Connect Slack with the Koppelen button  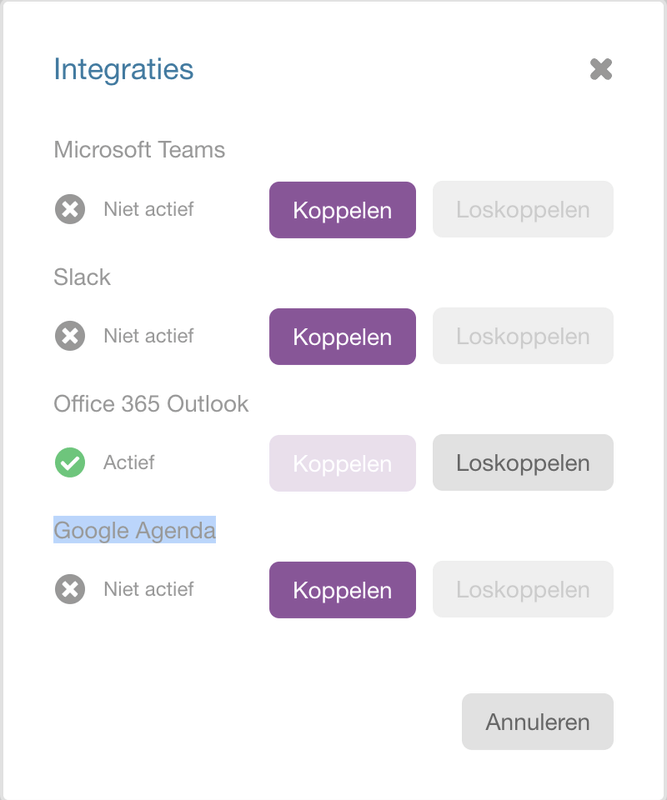click(x=342, y=336)
